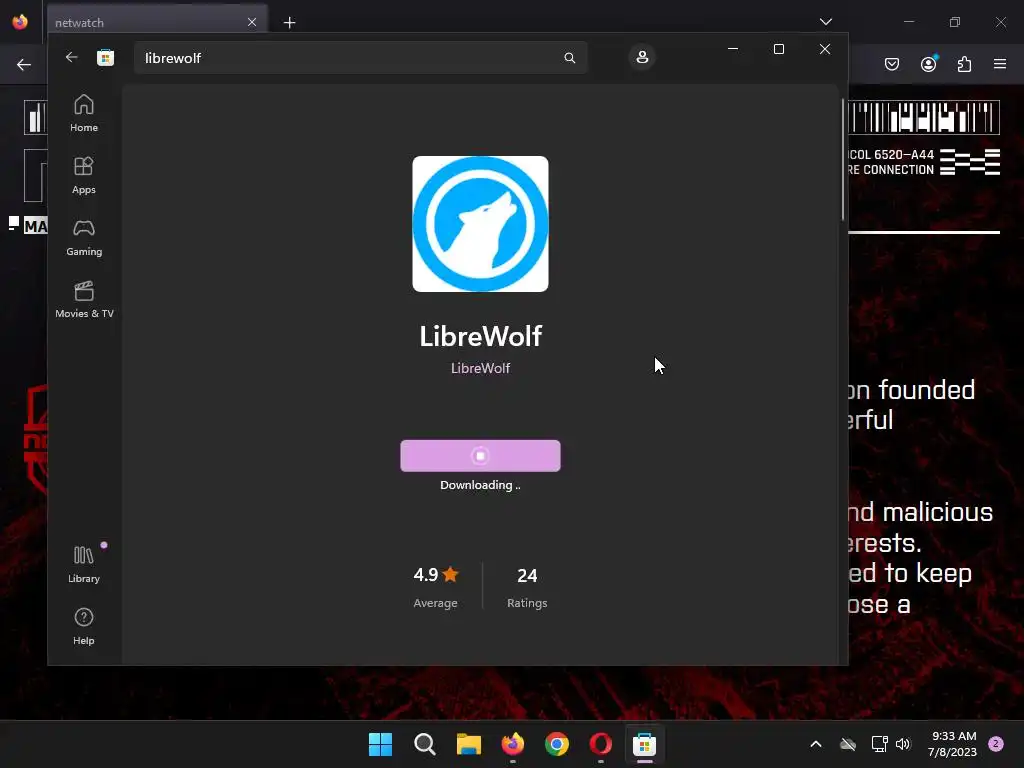Click search magnifier in Store search box
The width and height of the screenshot is (1024, 768).
point(569,58)
